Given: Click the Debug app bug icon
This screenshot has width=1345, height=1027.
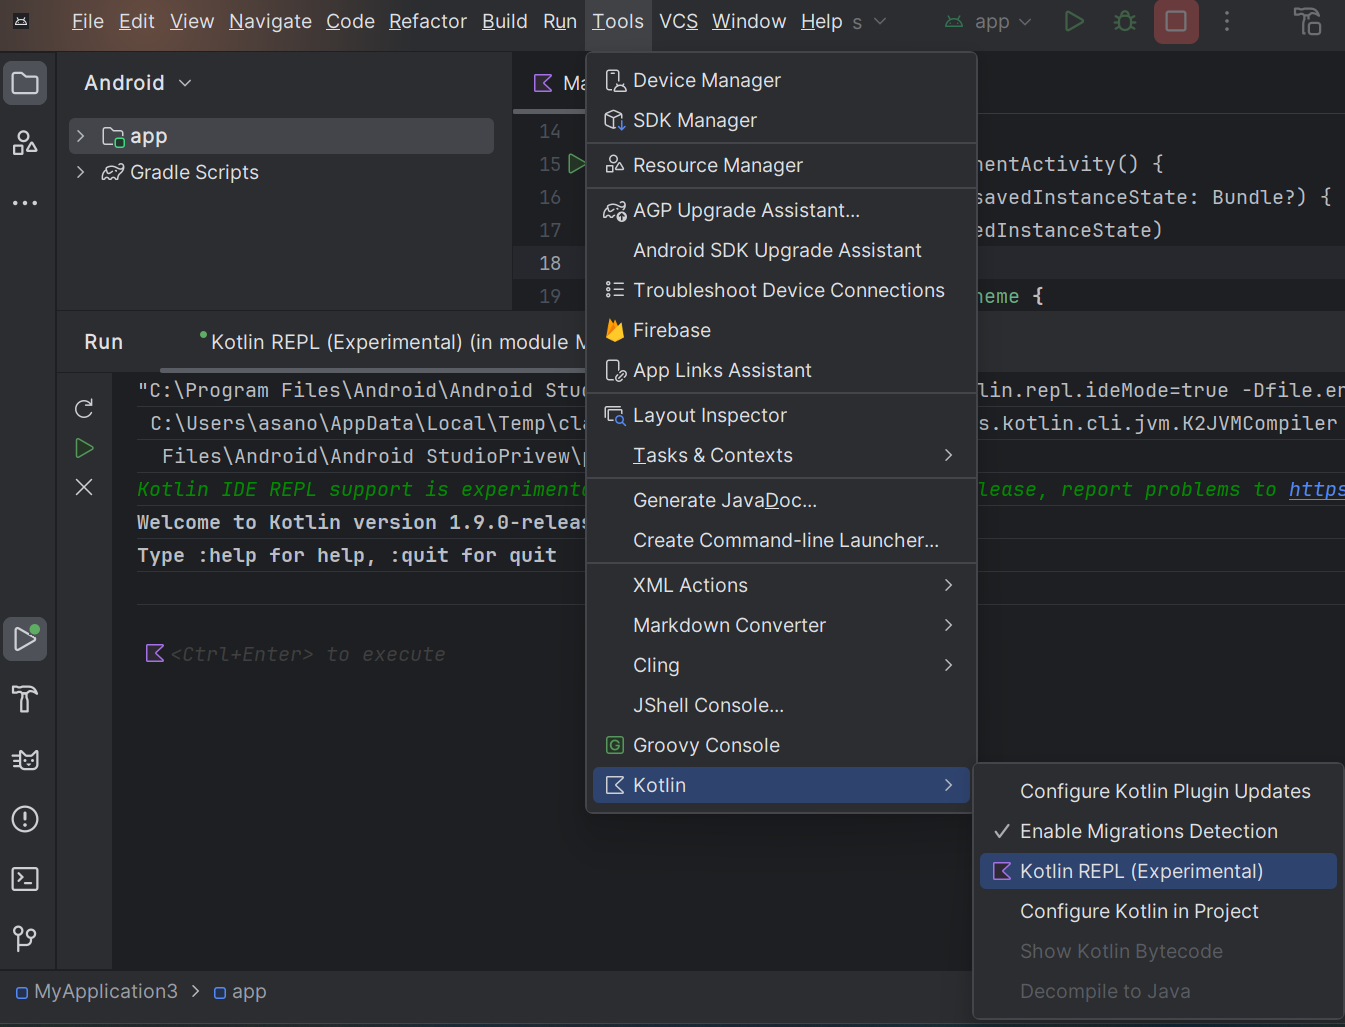Looking at the screenshot, I should [1125, 21].
